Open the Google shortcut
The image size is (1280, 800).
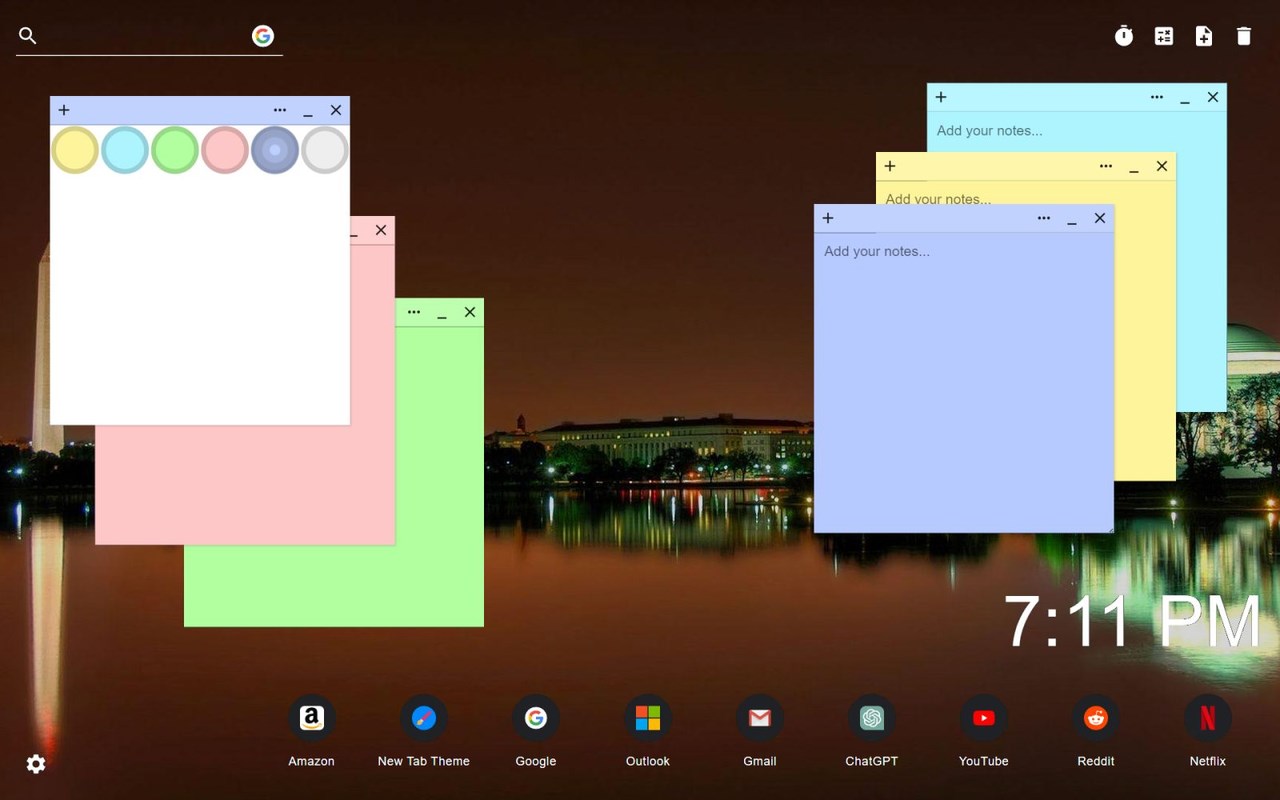point(536,732)
